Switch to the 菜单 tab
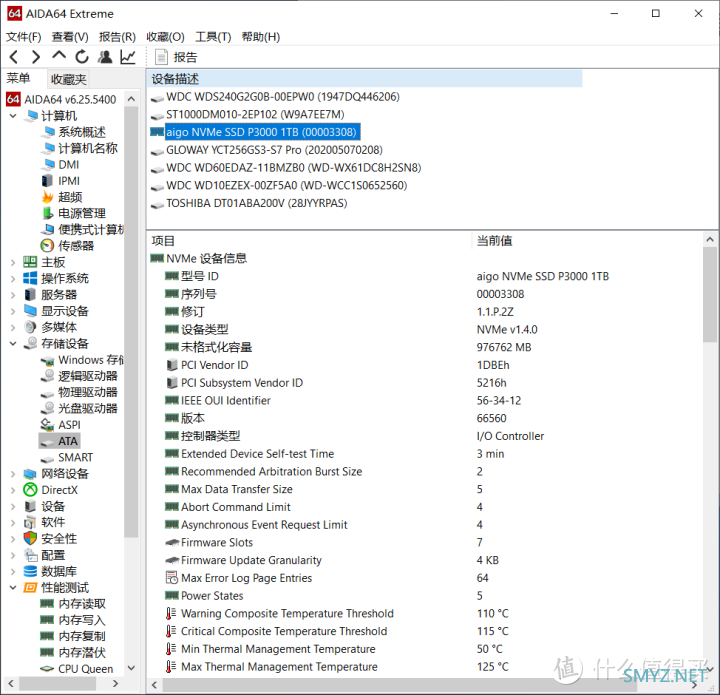 pos(18,78)
